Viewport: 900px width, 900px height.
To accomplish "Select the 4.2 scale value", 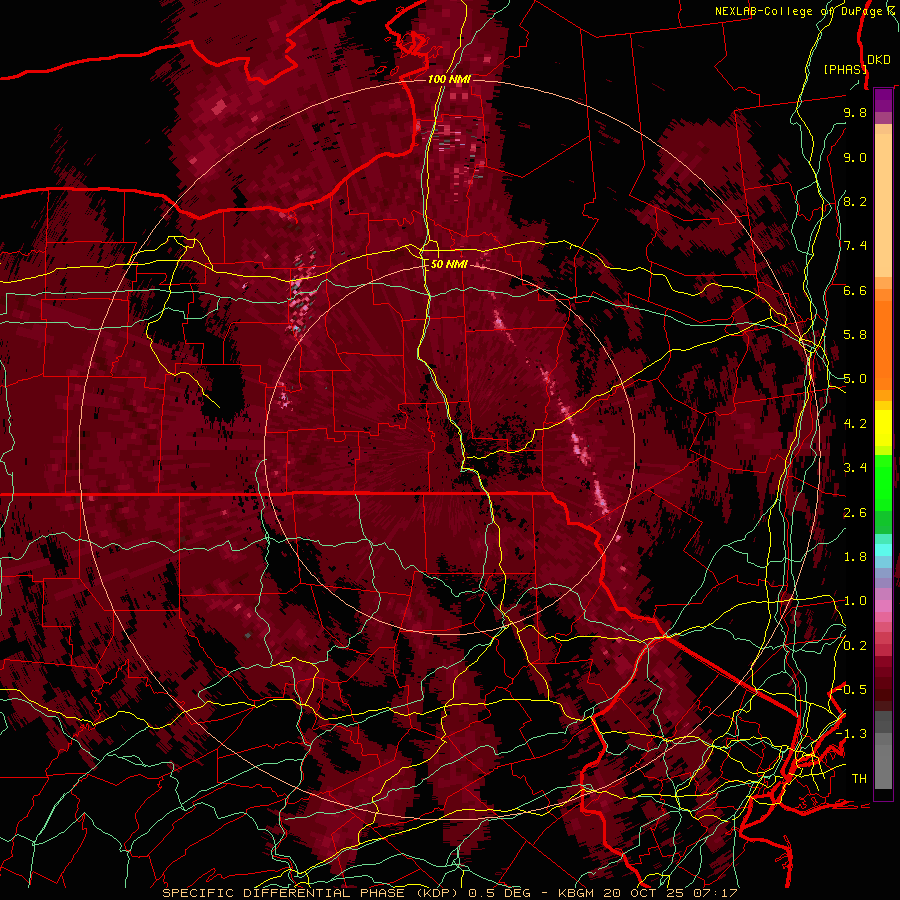I will coord(855,424).
